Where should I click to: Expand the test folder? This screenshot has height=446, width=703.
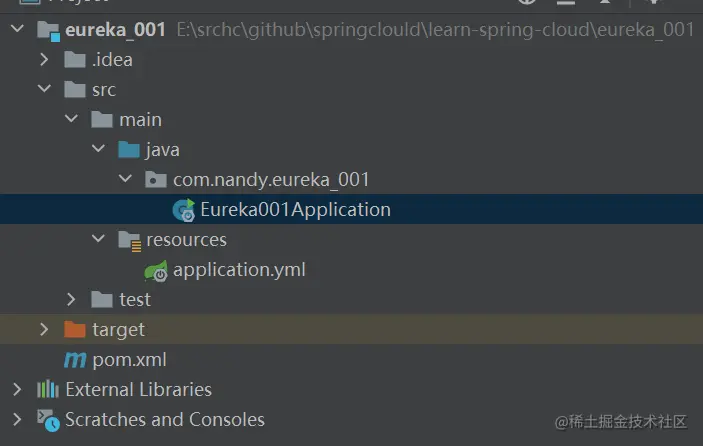71,299
